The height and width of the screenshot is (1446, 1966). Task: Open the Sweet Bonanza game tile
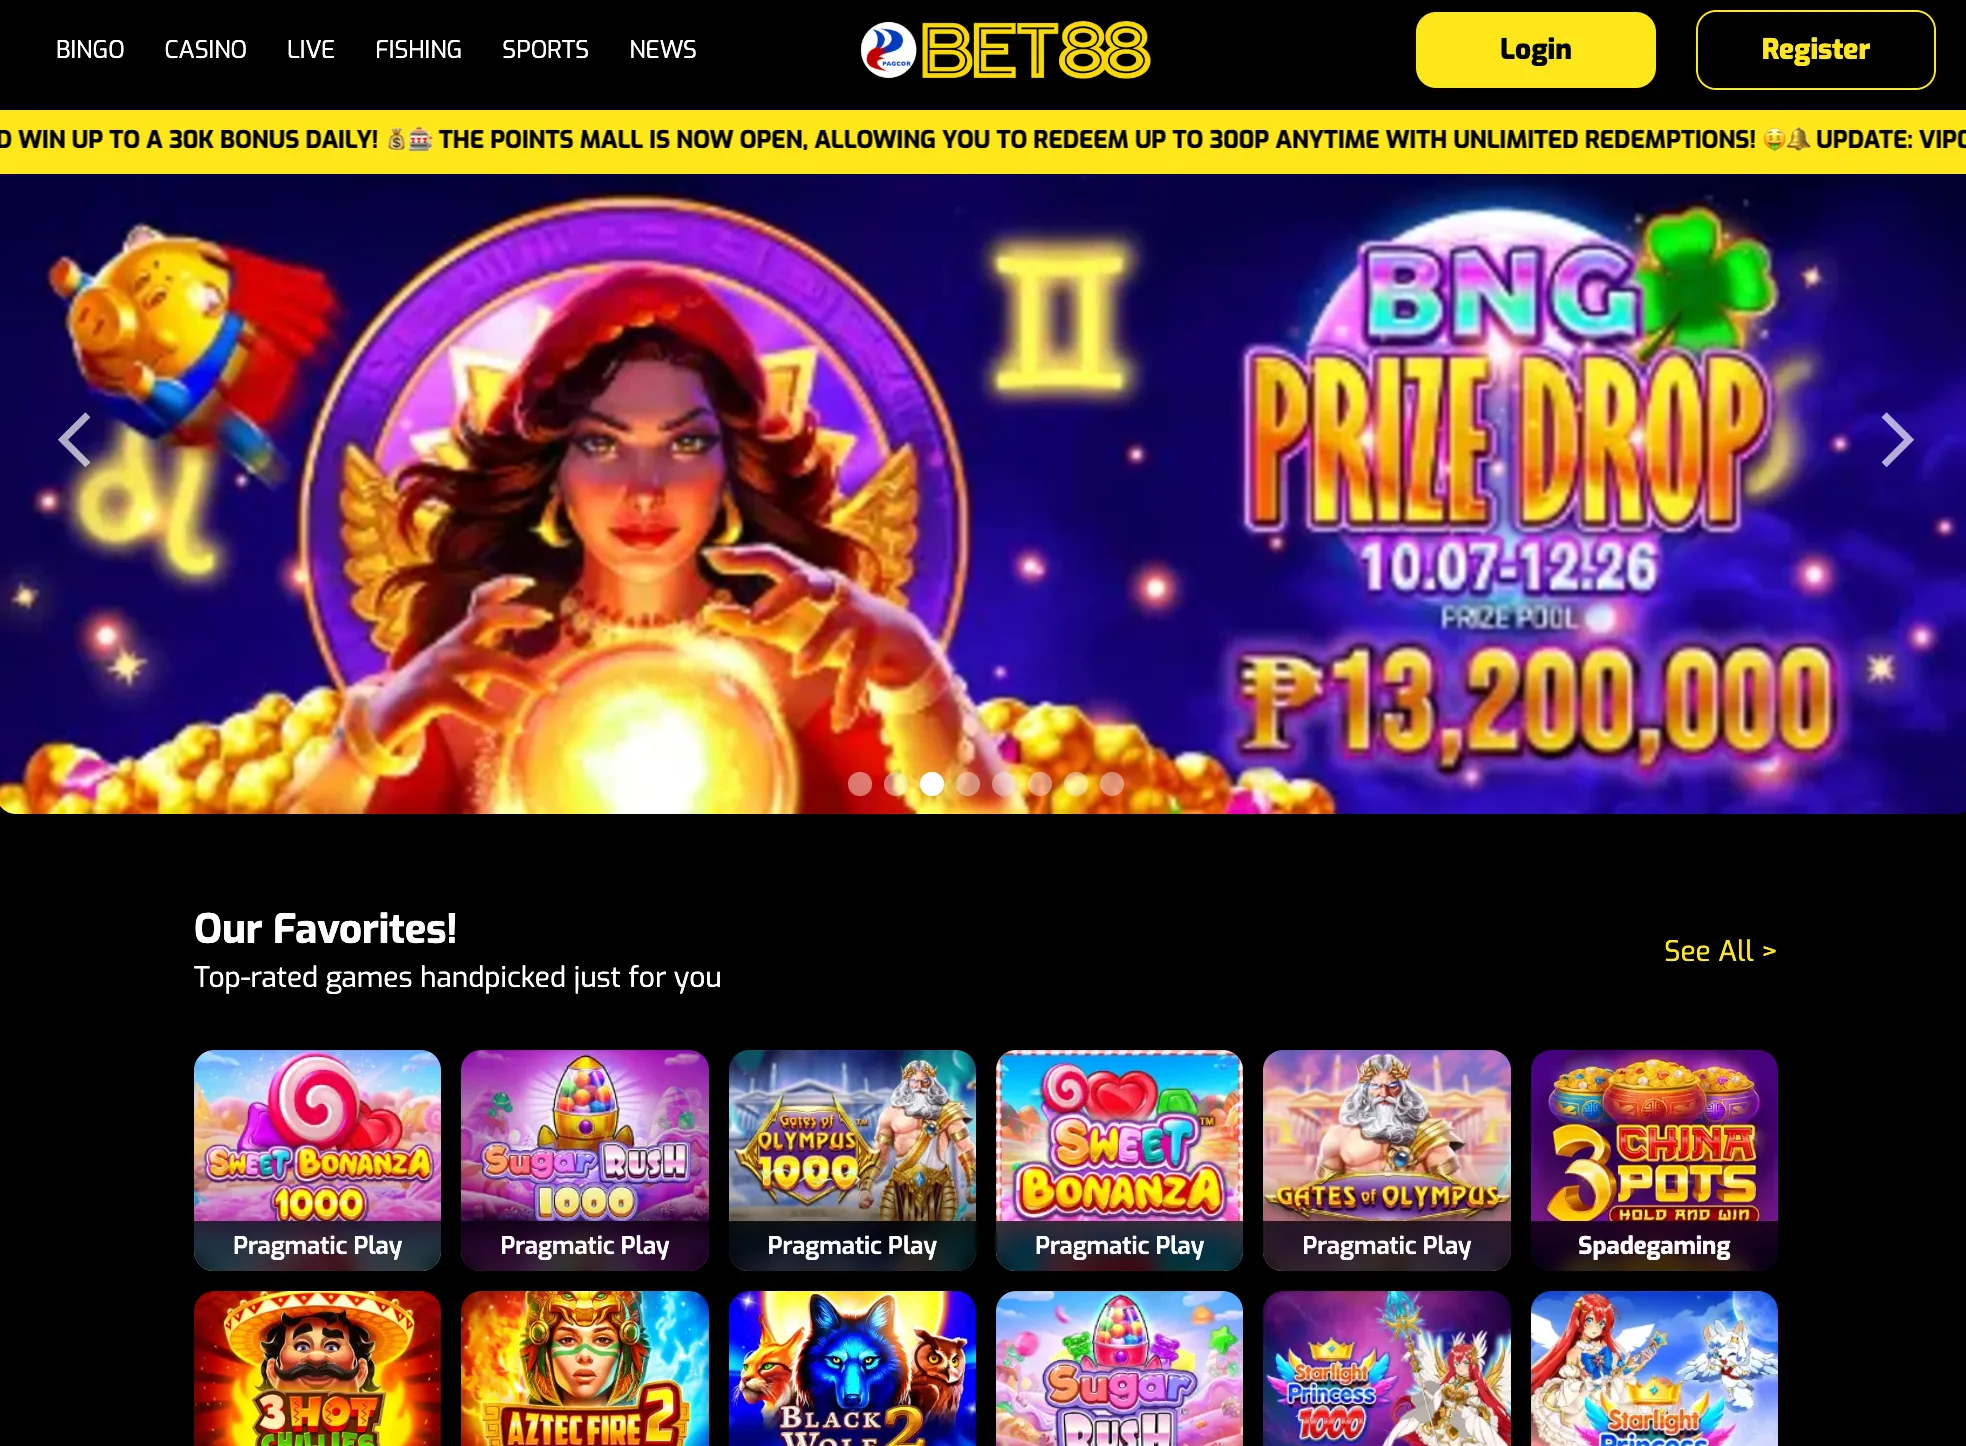point(1119,1160)
